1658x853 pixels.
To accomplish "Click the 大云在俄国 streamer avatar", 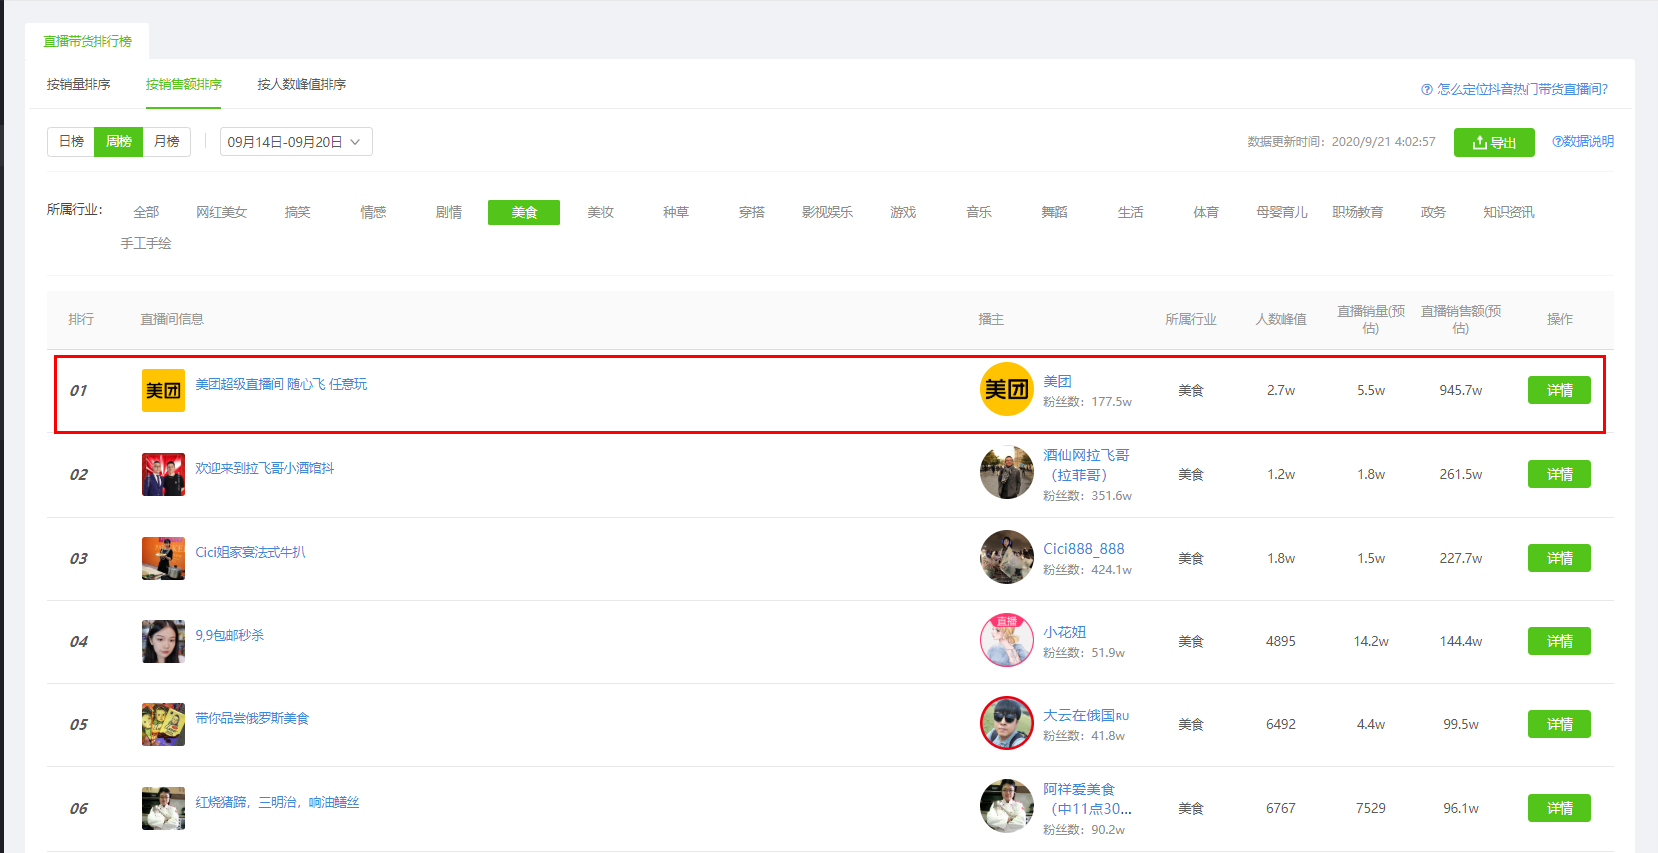I will 1006,723.
